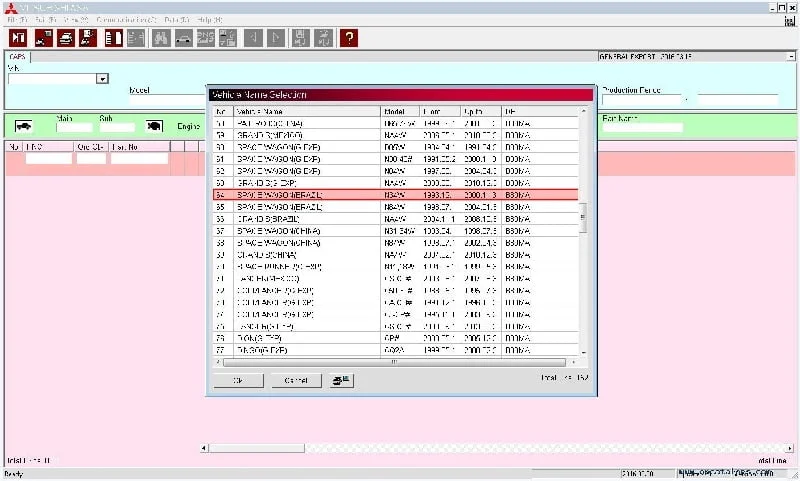Click the dialog horizontal scrollbar thumb

click(394, 362)
